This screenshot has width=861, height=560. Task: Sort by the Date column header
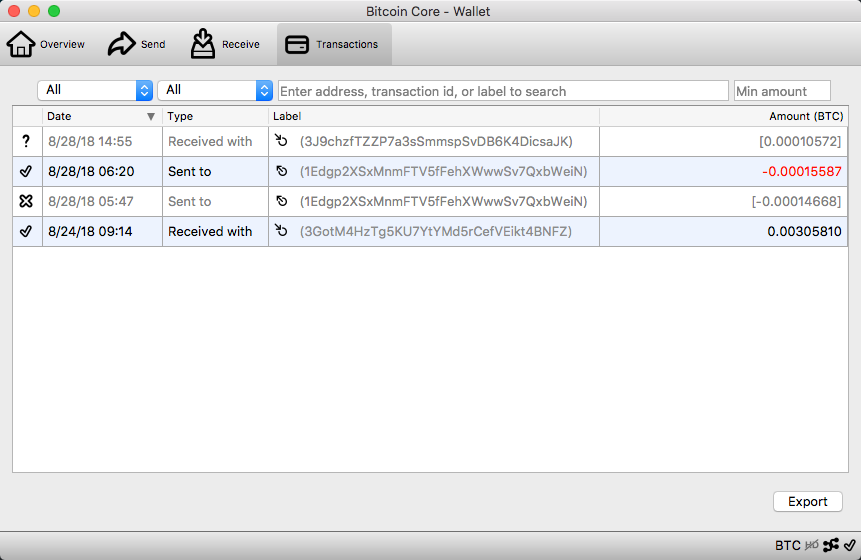coord(102,116)
